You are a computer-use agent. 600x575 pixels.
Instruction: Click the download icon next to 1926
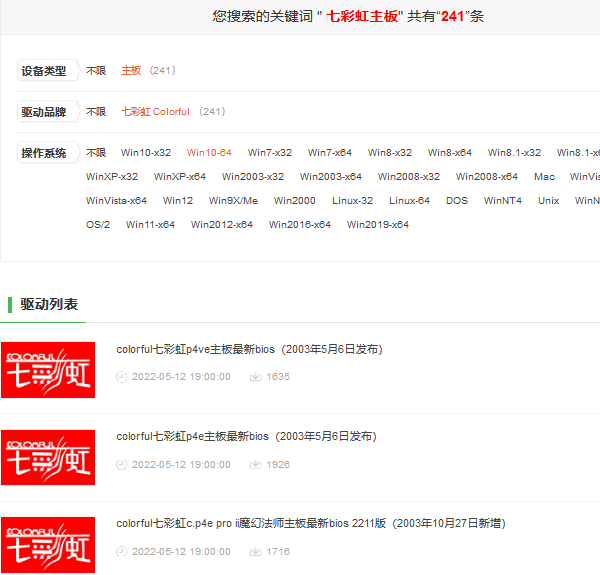pos(255,464)
